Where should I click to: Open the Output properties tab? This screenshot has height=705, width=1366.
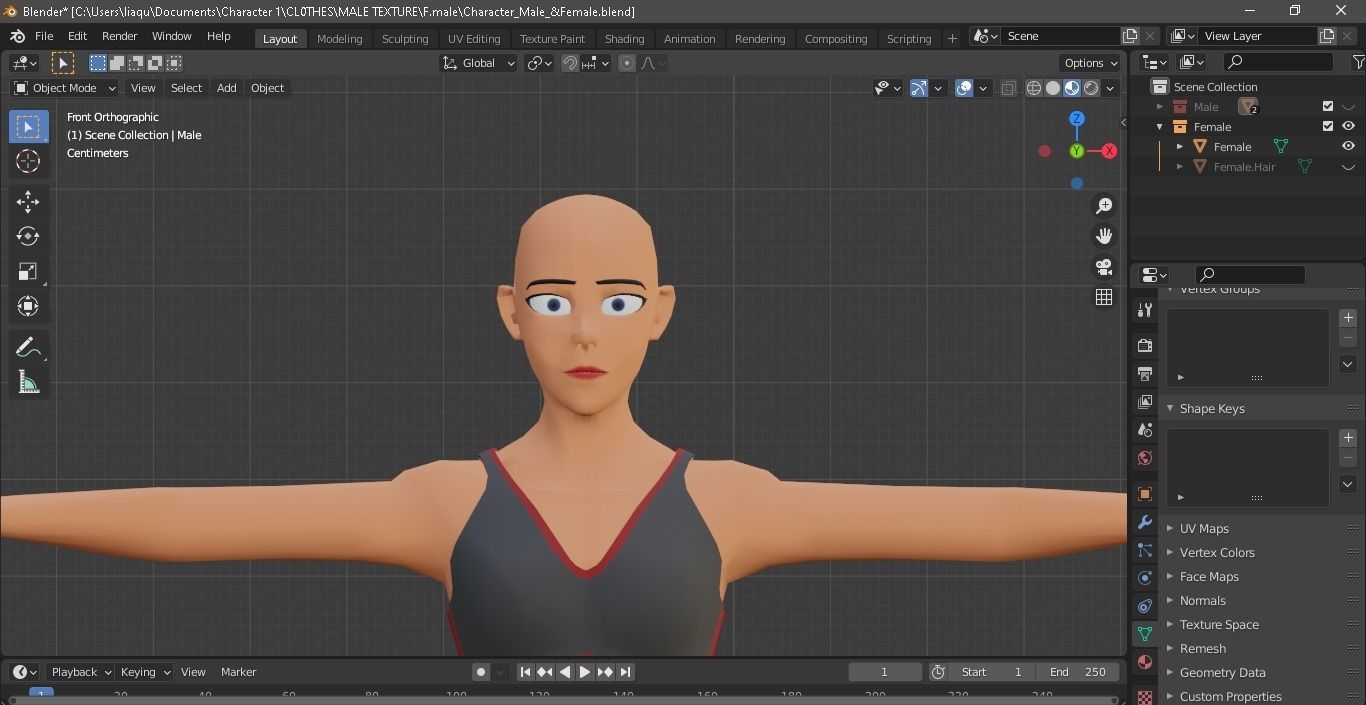coord(1145,373)
